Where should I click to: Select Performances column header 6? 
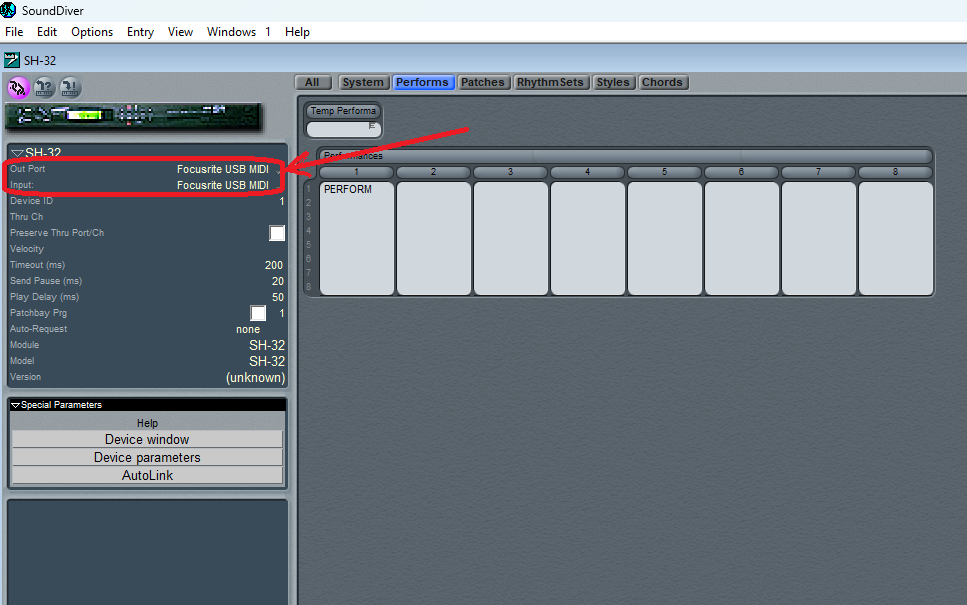[741, 172]
